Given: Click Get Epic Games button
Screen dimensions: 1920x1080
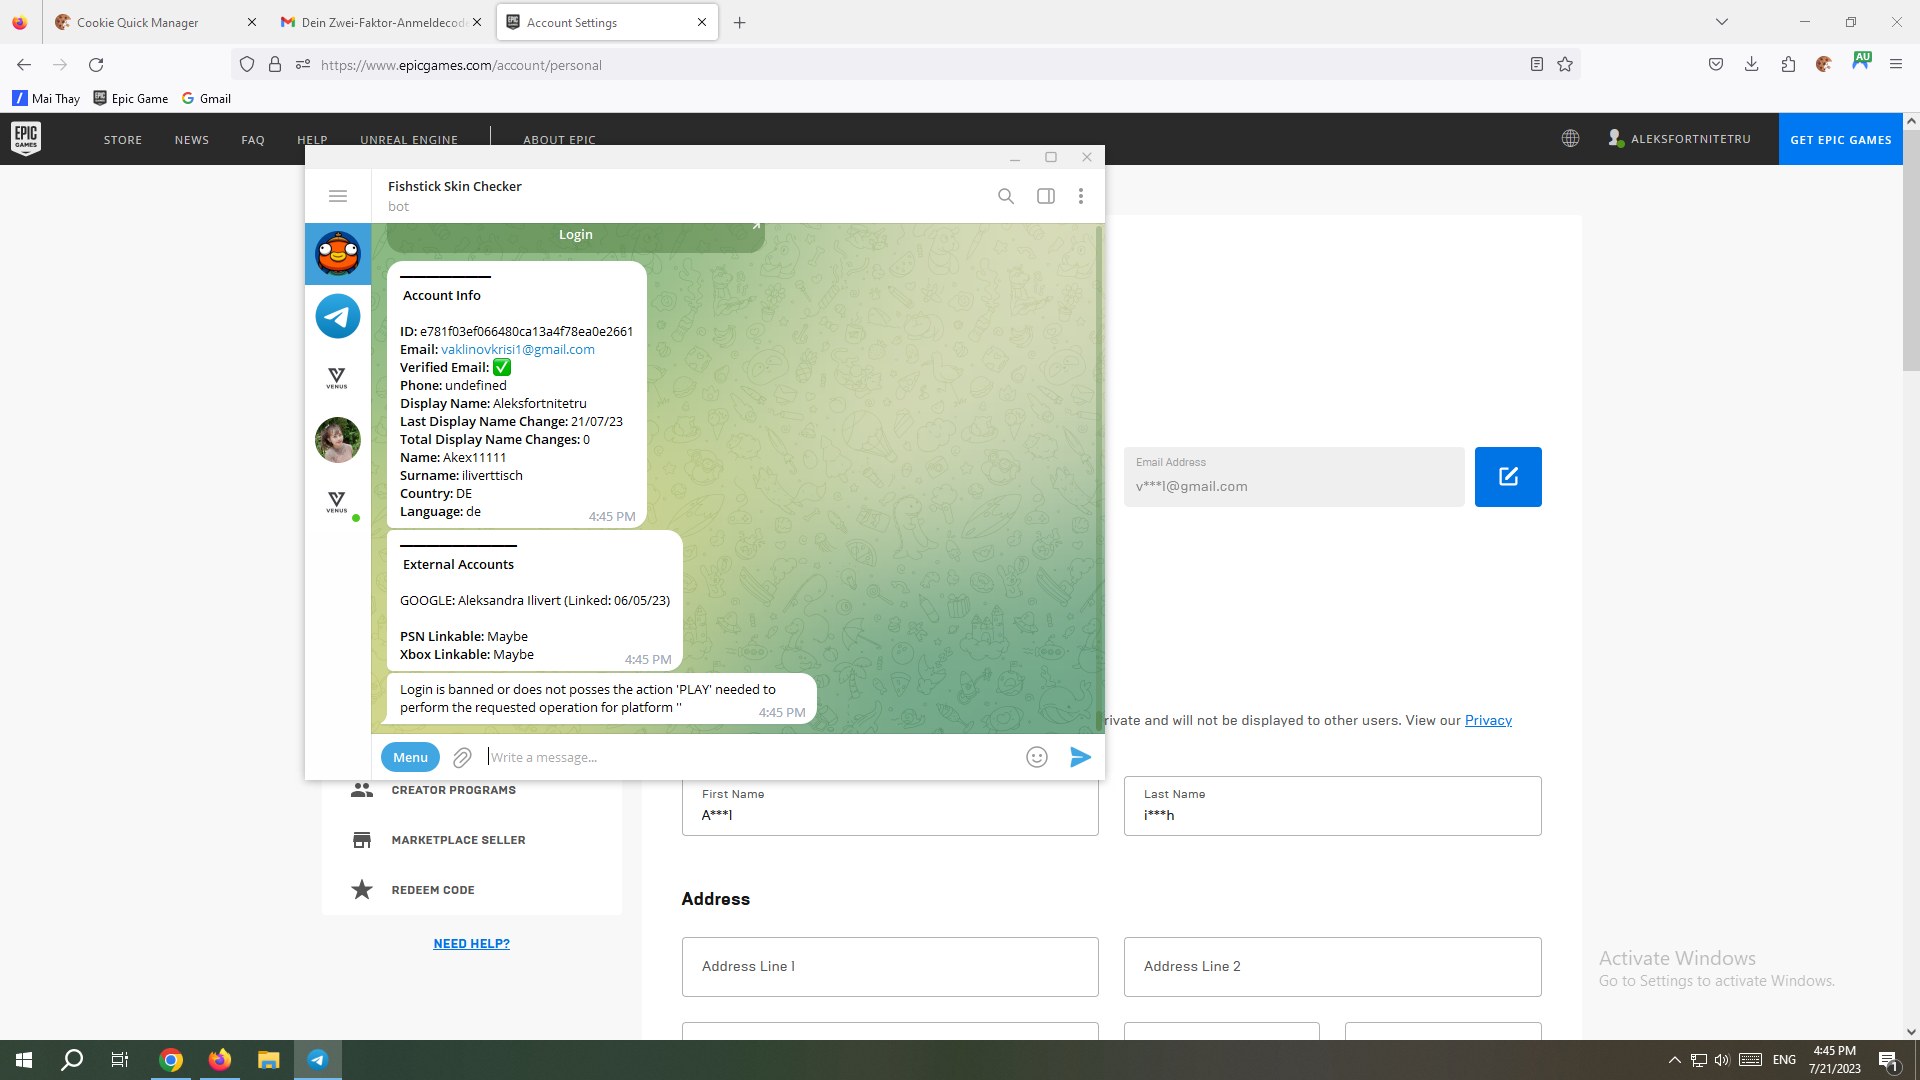Looking at the screenshot, I should pyautogui.click(x=1841, y=139).
